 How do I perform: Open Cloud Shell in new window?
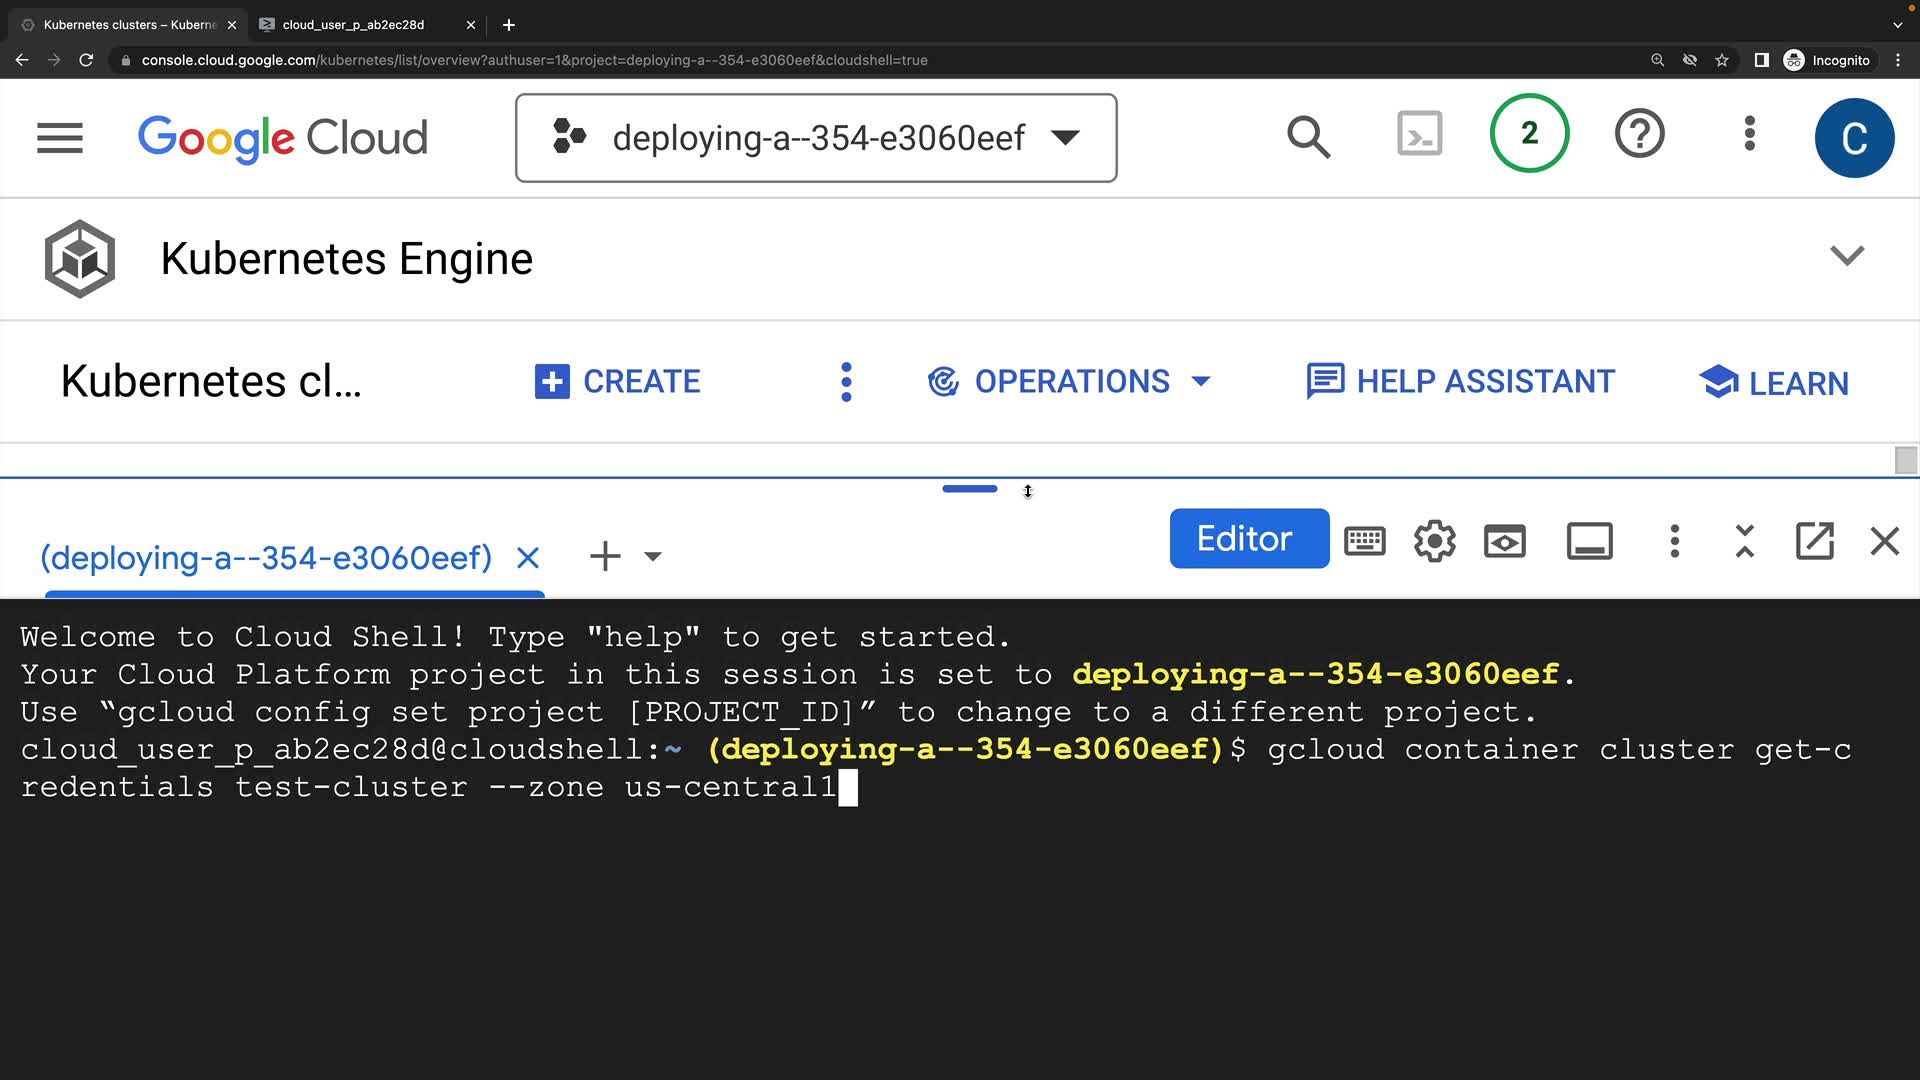click(x=1814, y=541)
